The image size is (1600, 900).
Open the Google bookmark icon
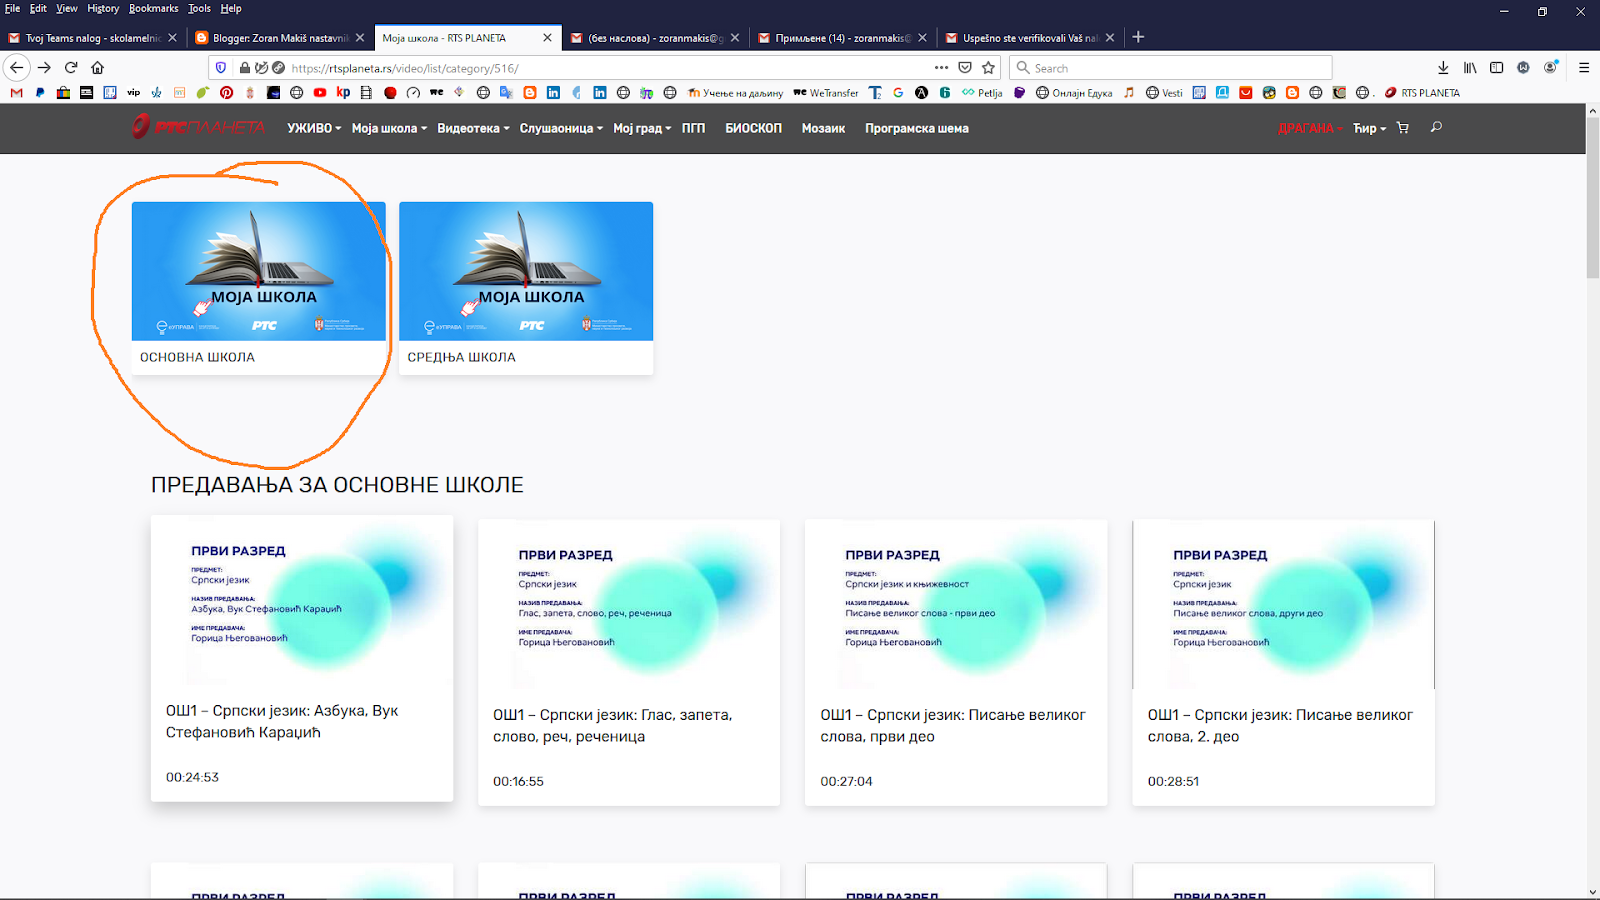898,93
